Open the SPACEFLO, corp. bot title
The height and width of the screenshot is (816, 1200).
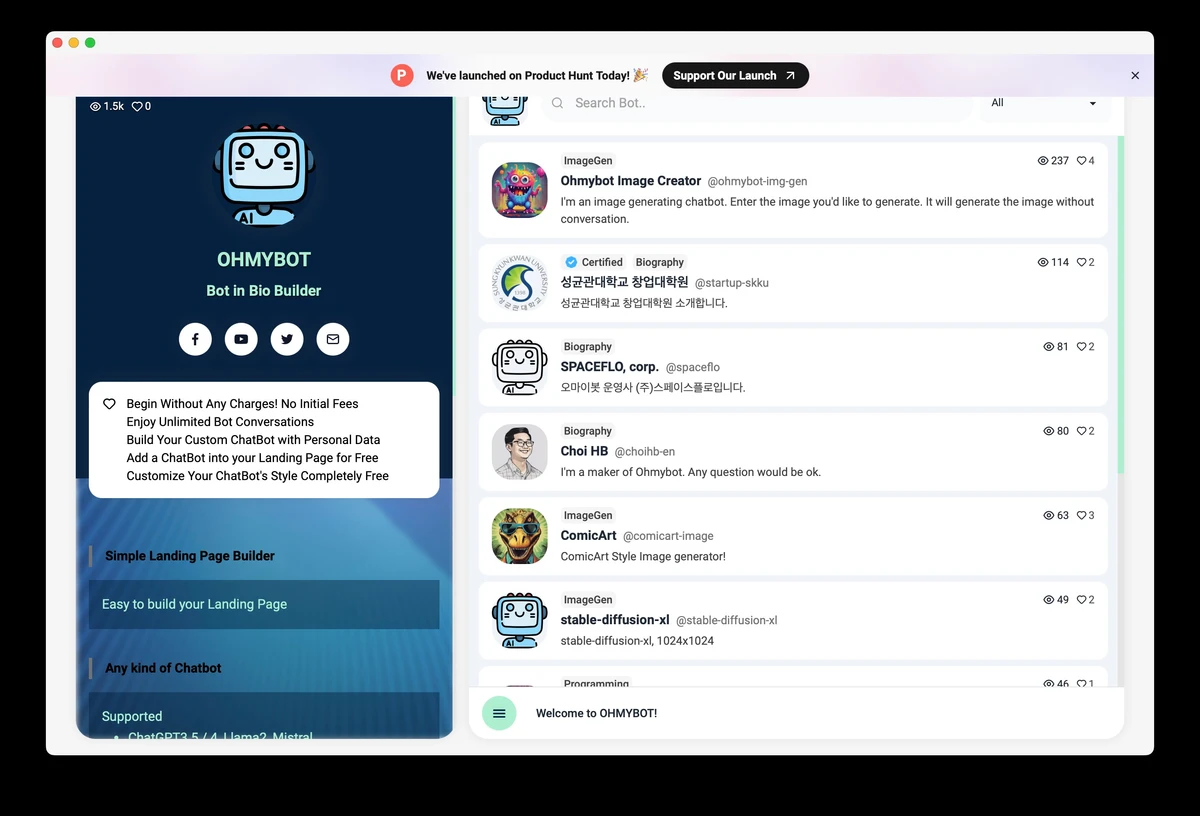coord(610,367)
